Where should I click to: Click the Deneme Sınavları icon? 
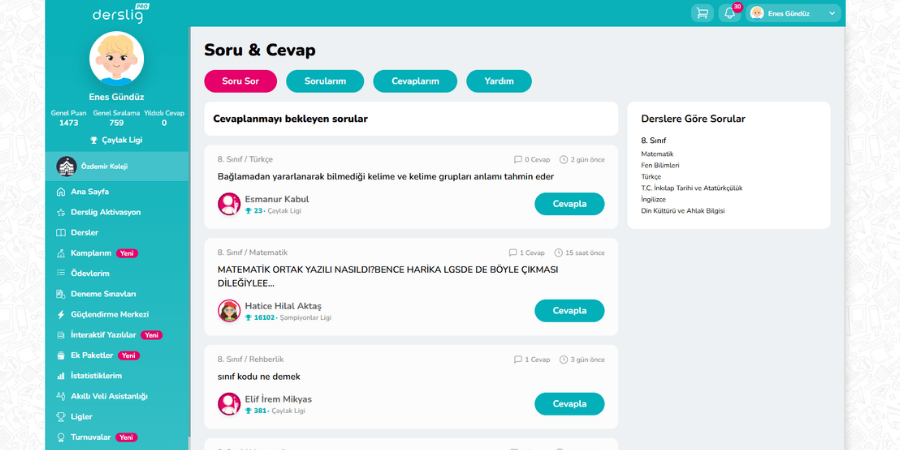click(61, 294)
